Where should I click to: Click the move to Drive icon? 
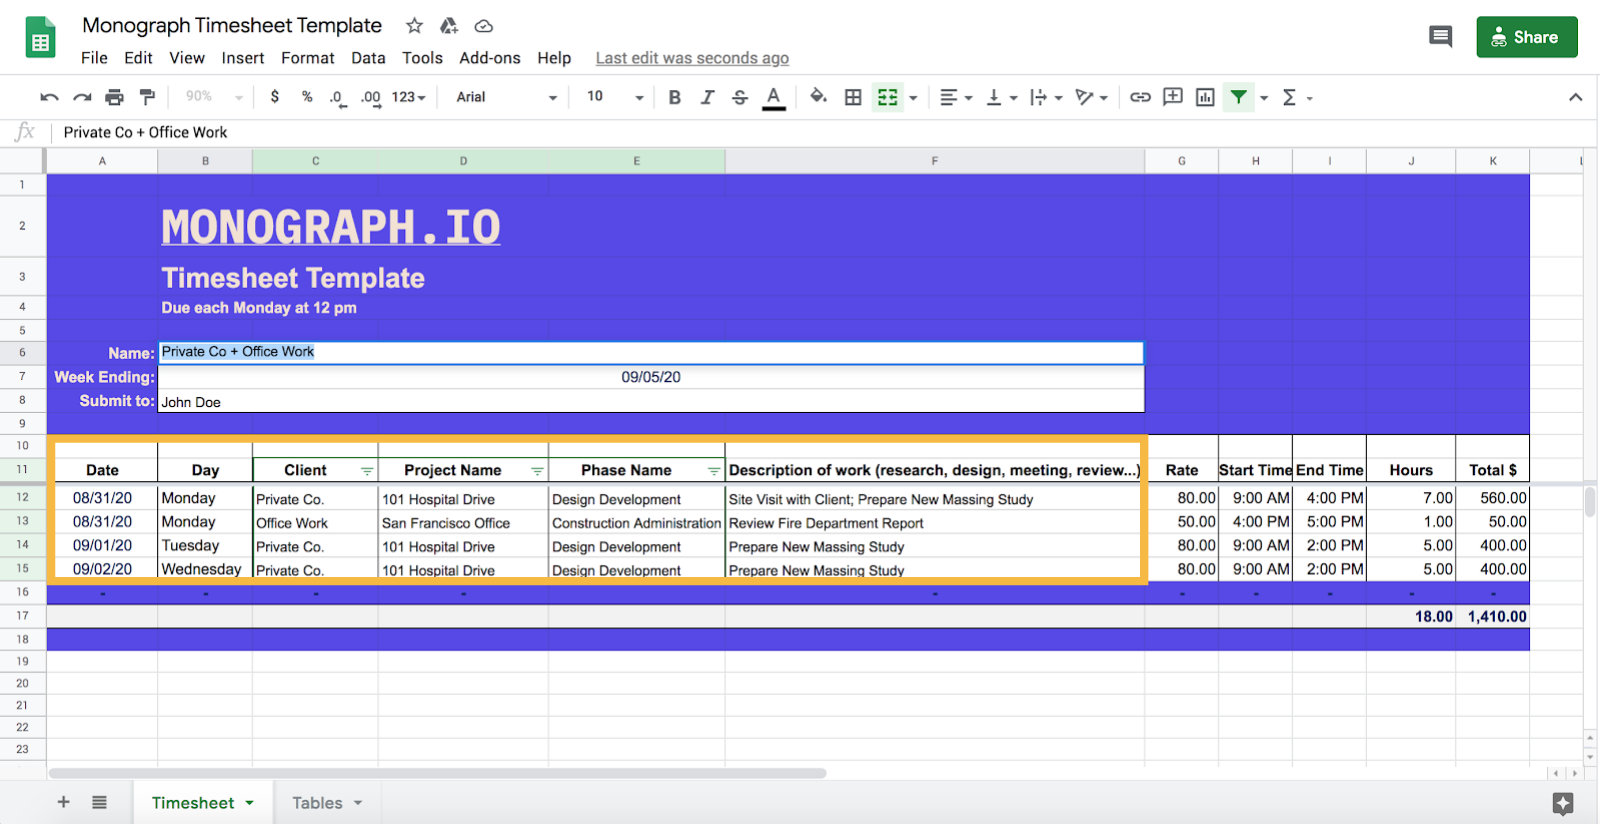point(449,26)
